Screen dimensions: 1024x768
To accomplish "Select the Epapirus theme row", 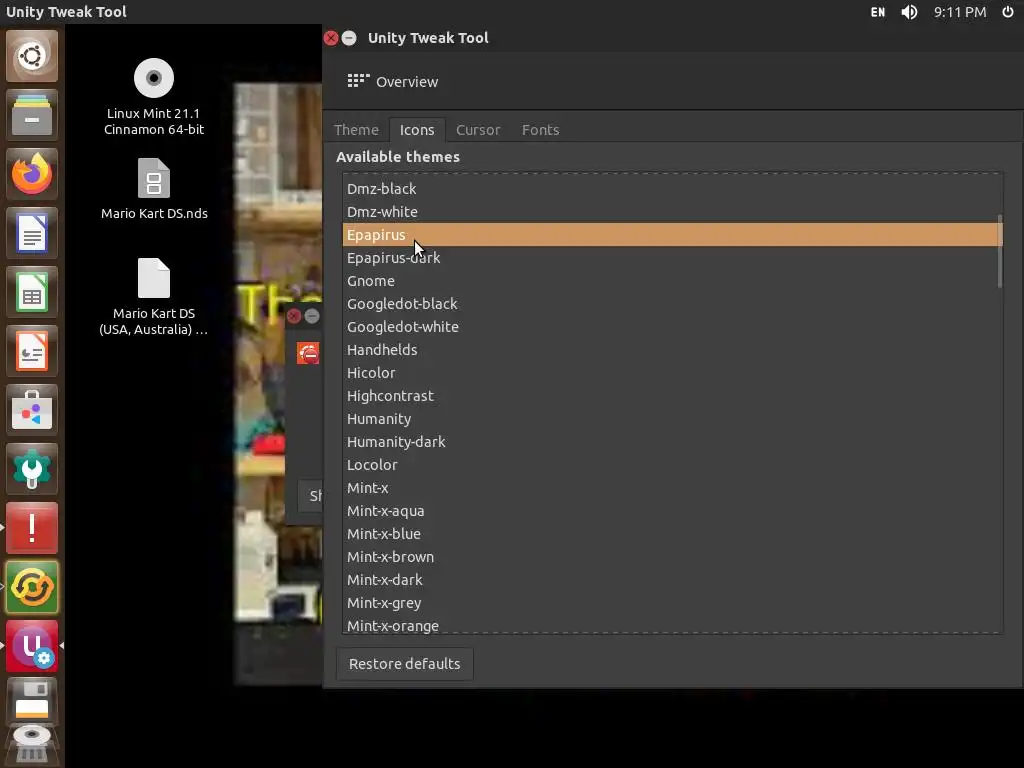I will [x=672, y=234].
